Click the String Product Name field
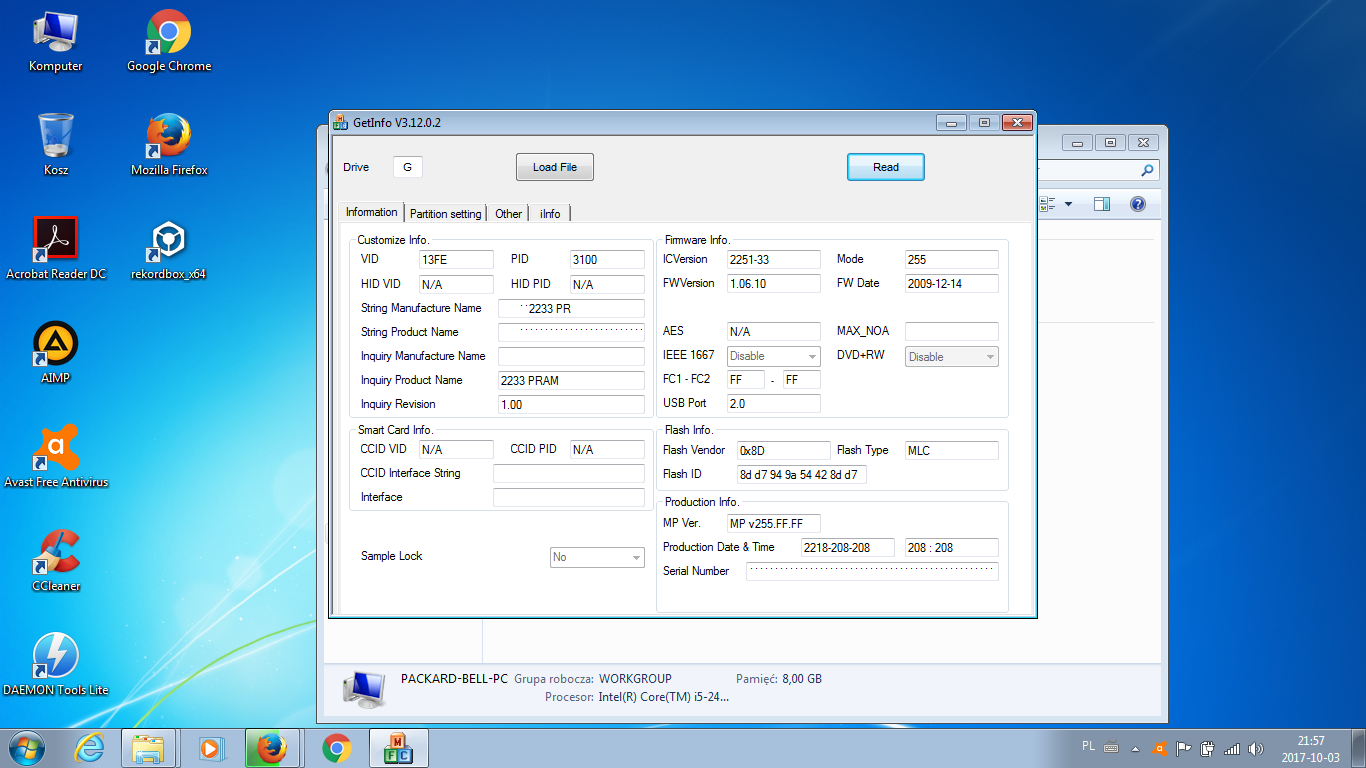 pyautogui.click(x=572, y=332)
